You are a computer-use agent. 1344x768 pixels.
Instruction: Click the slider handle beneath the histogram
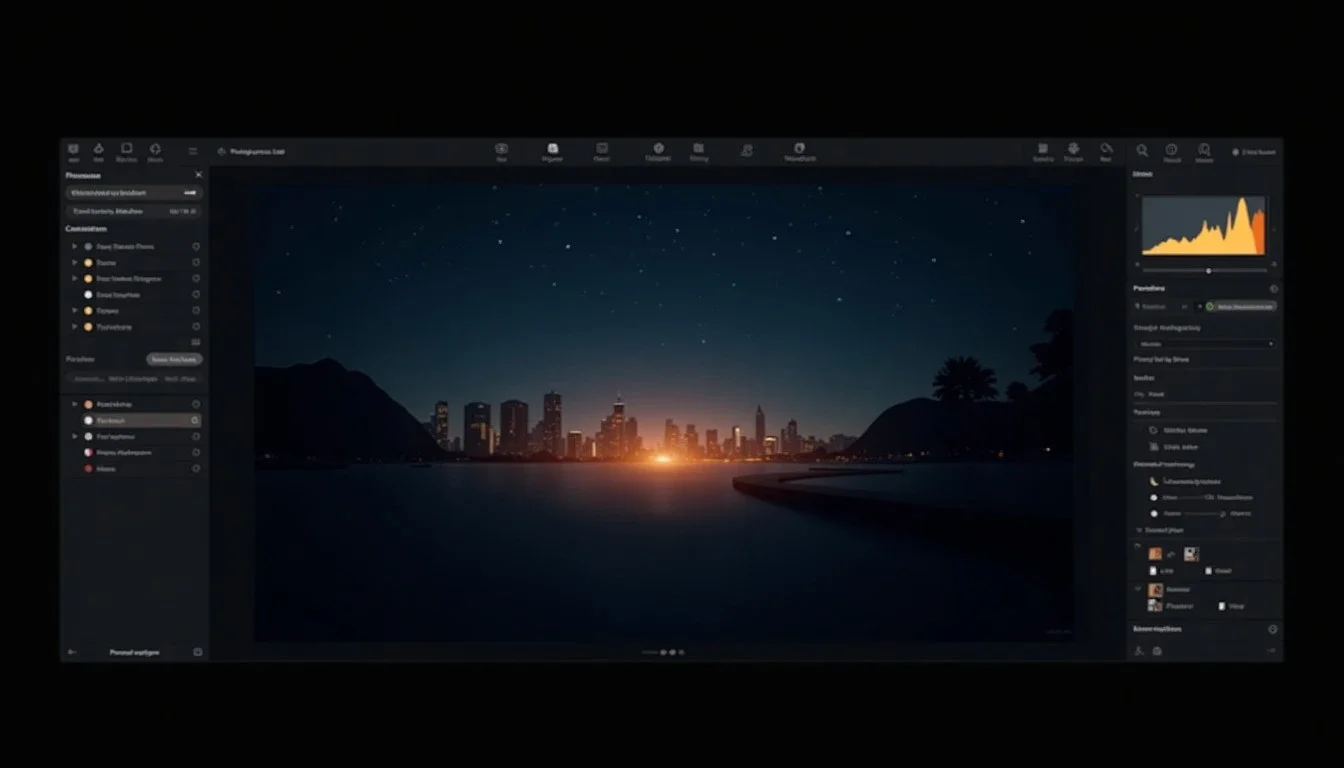[x=1209, y=271]
